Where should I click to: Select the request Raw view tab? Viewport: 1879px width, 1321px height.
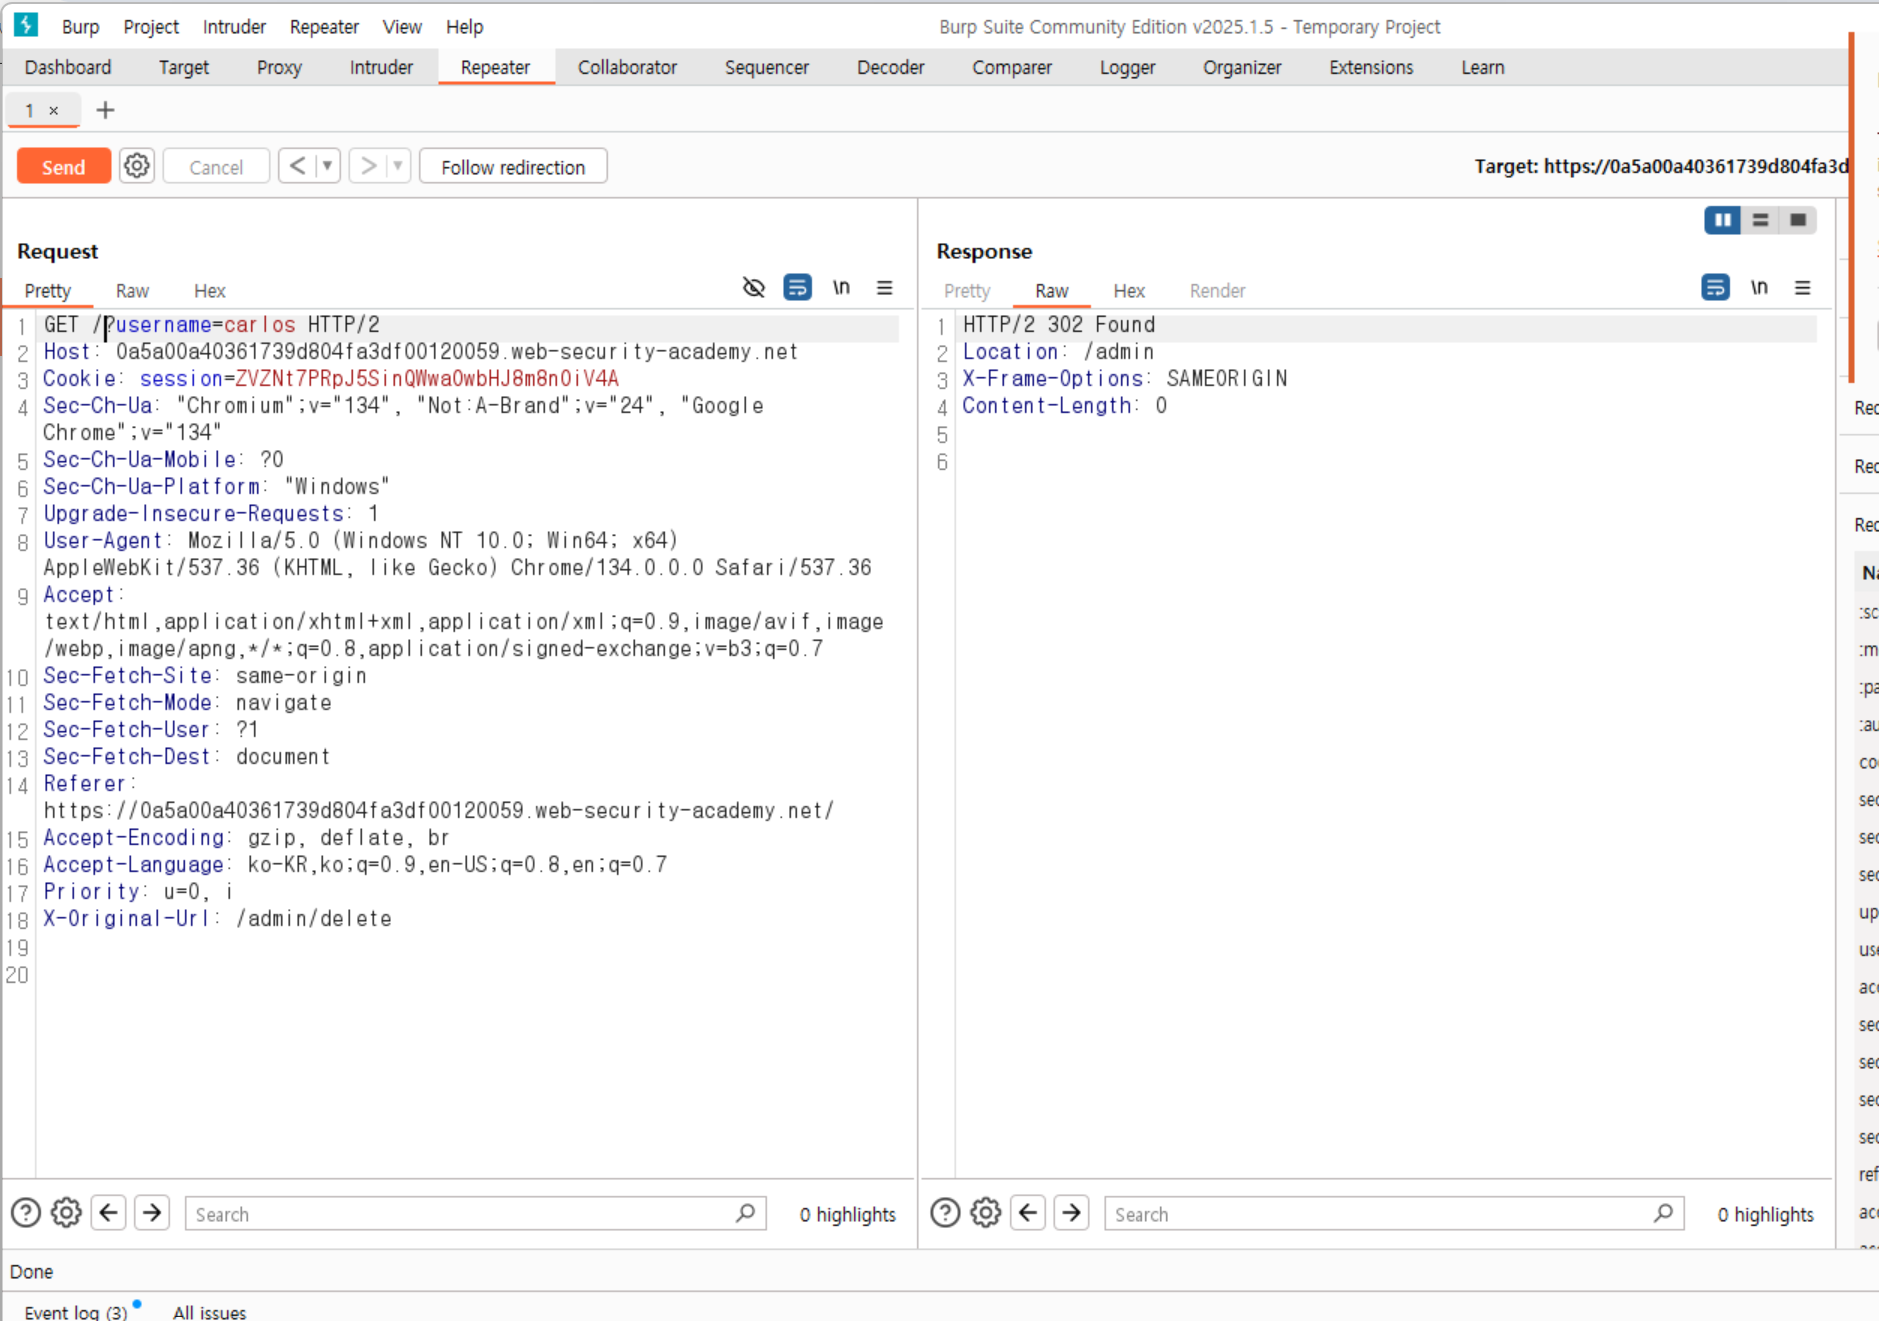pos(132,290)
